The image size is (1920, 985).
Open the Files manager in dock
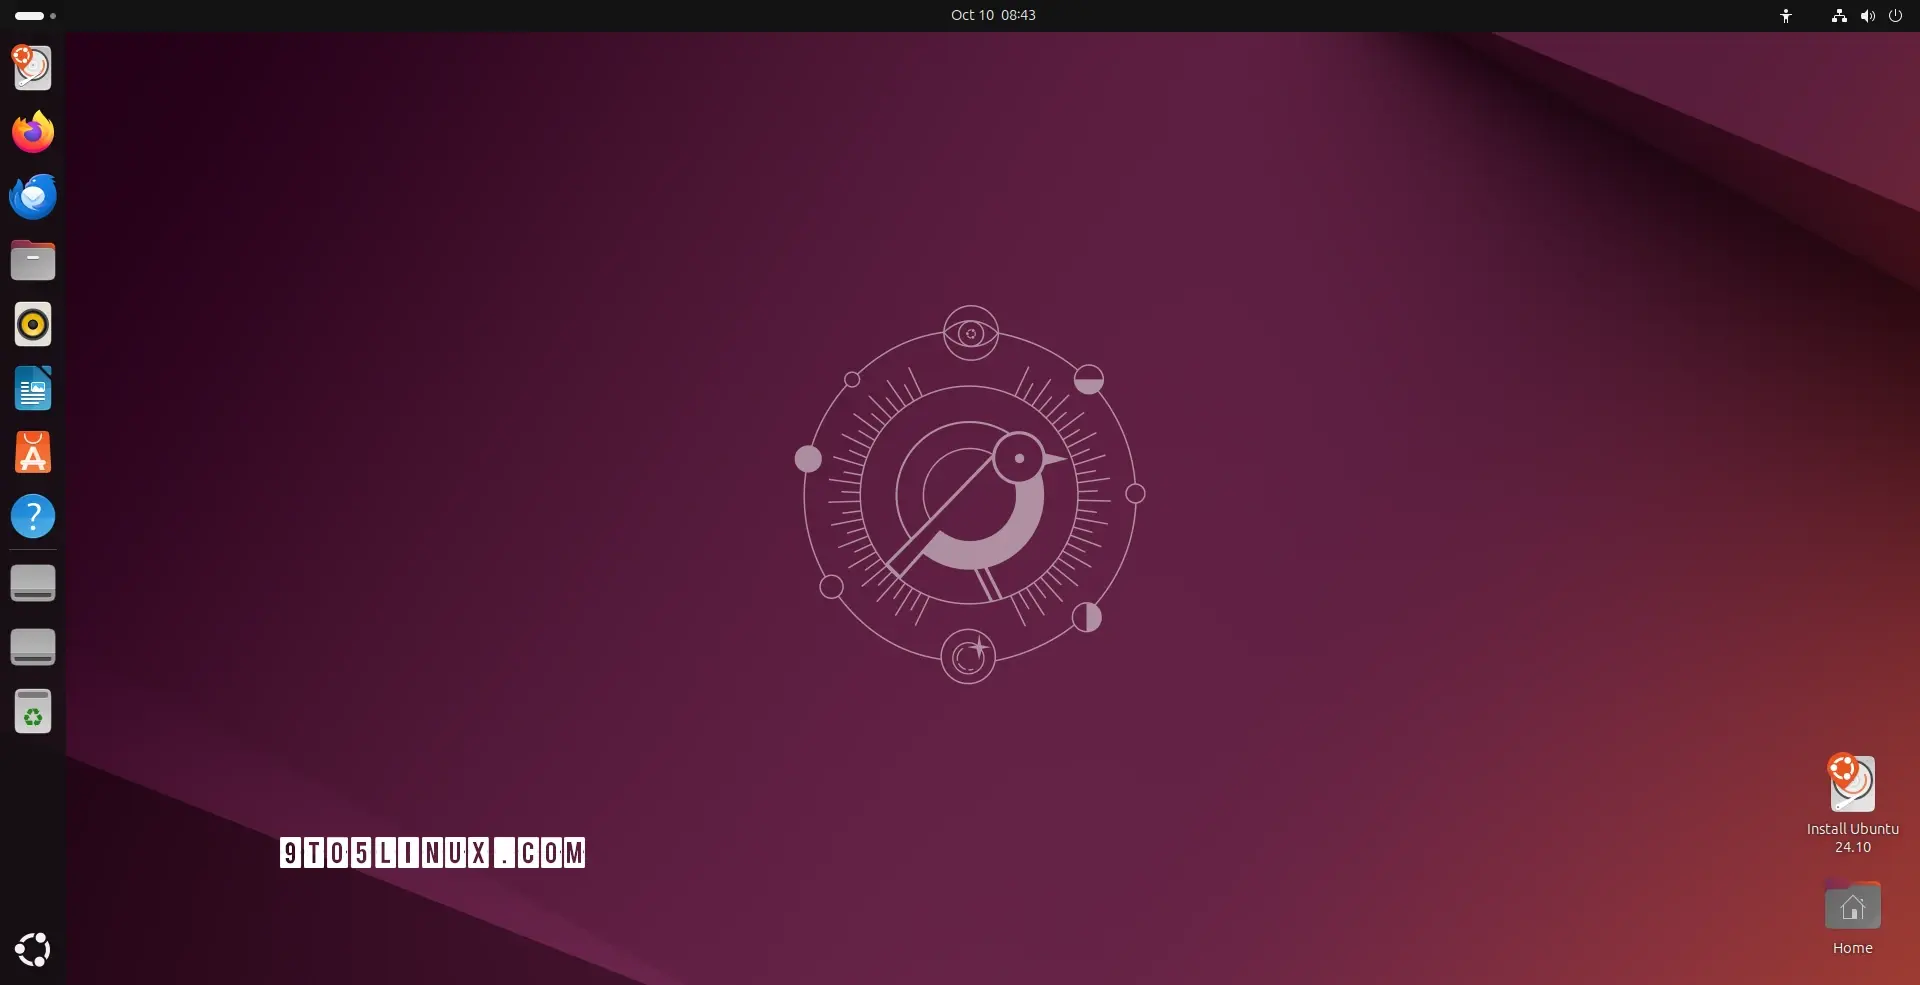point(32,261)
